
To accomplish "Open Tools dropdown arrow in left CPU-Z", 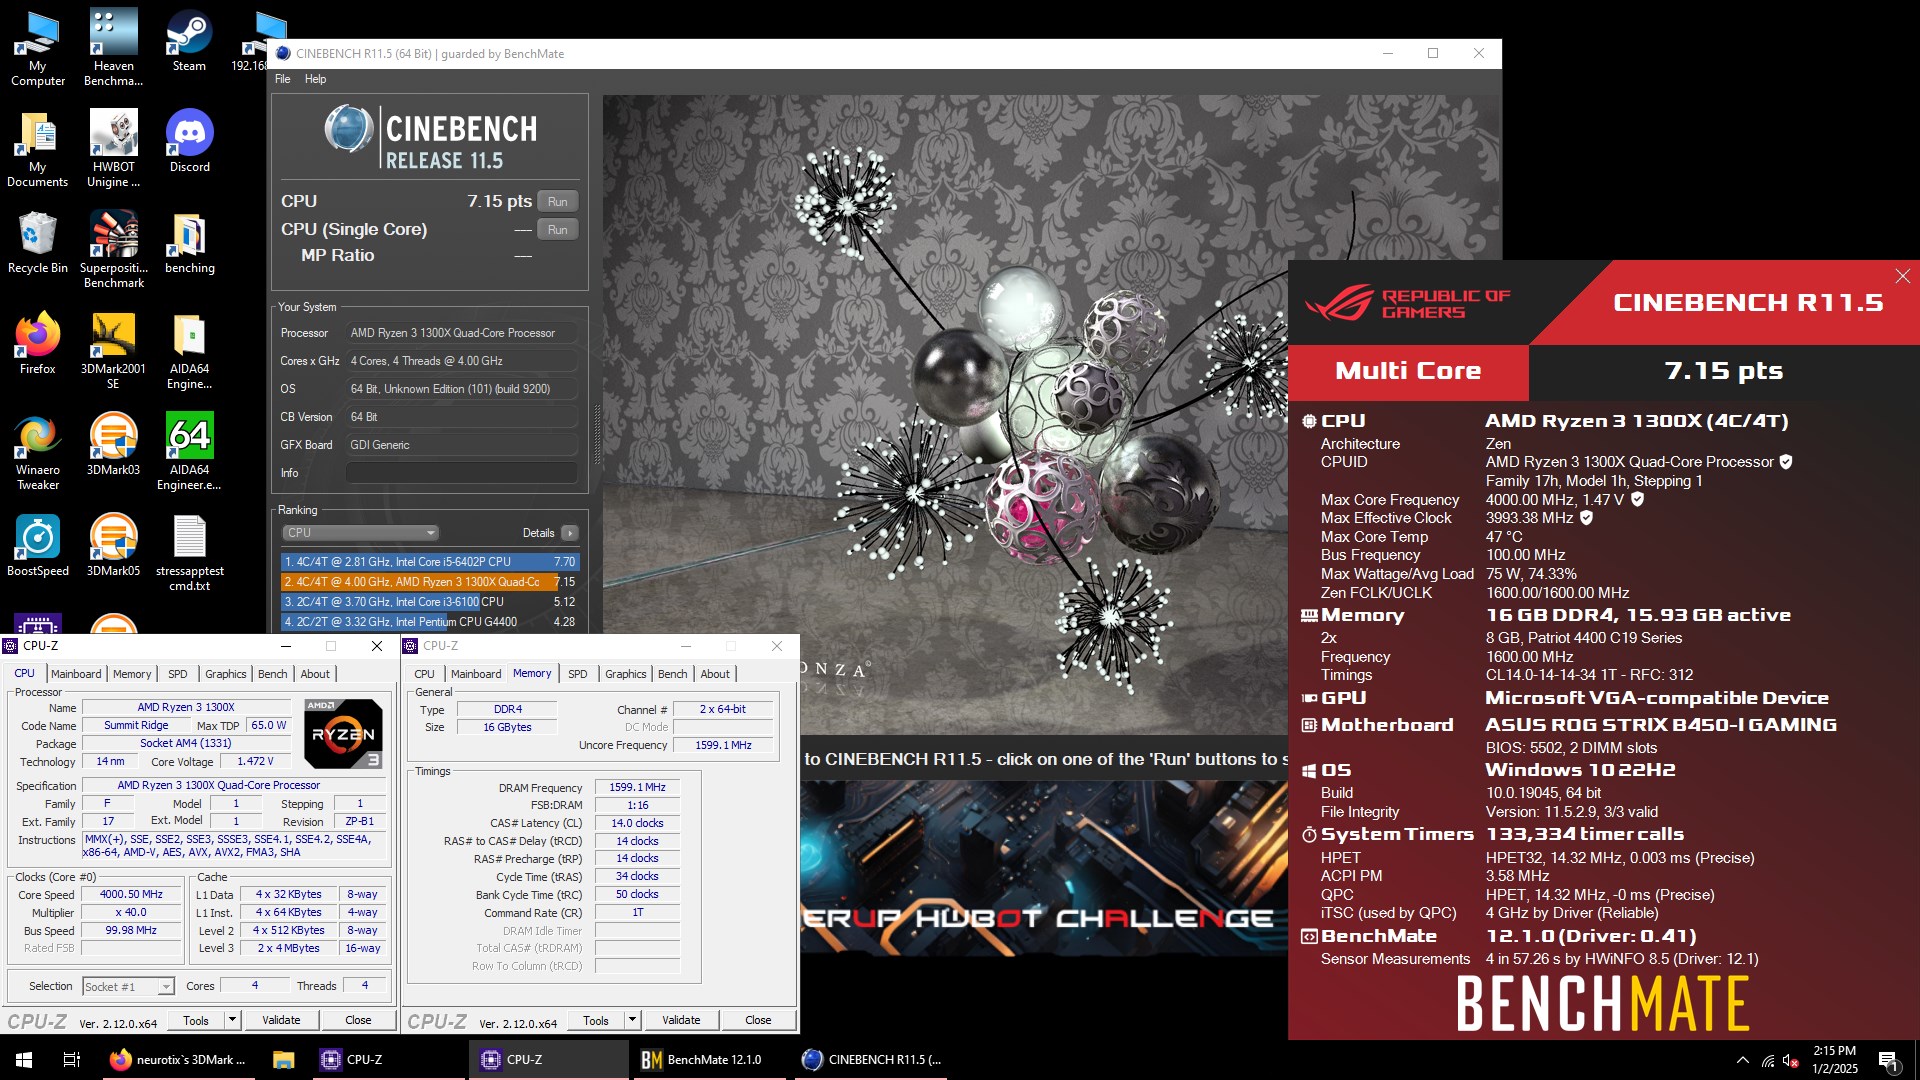I will click(x=232, y=1020).
